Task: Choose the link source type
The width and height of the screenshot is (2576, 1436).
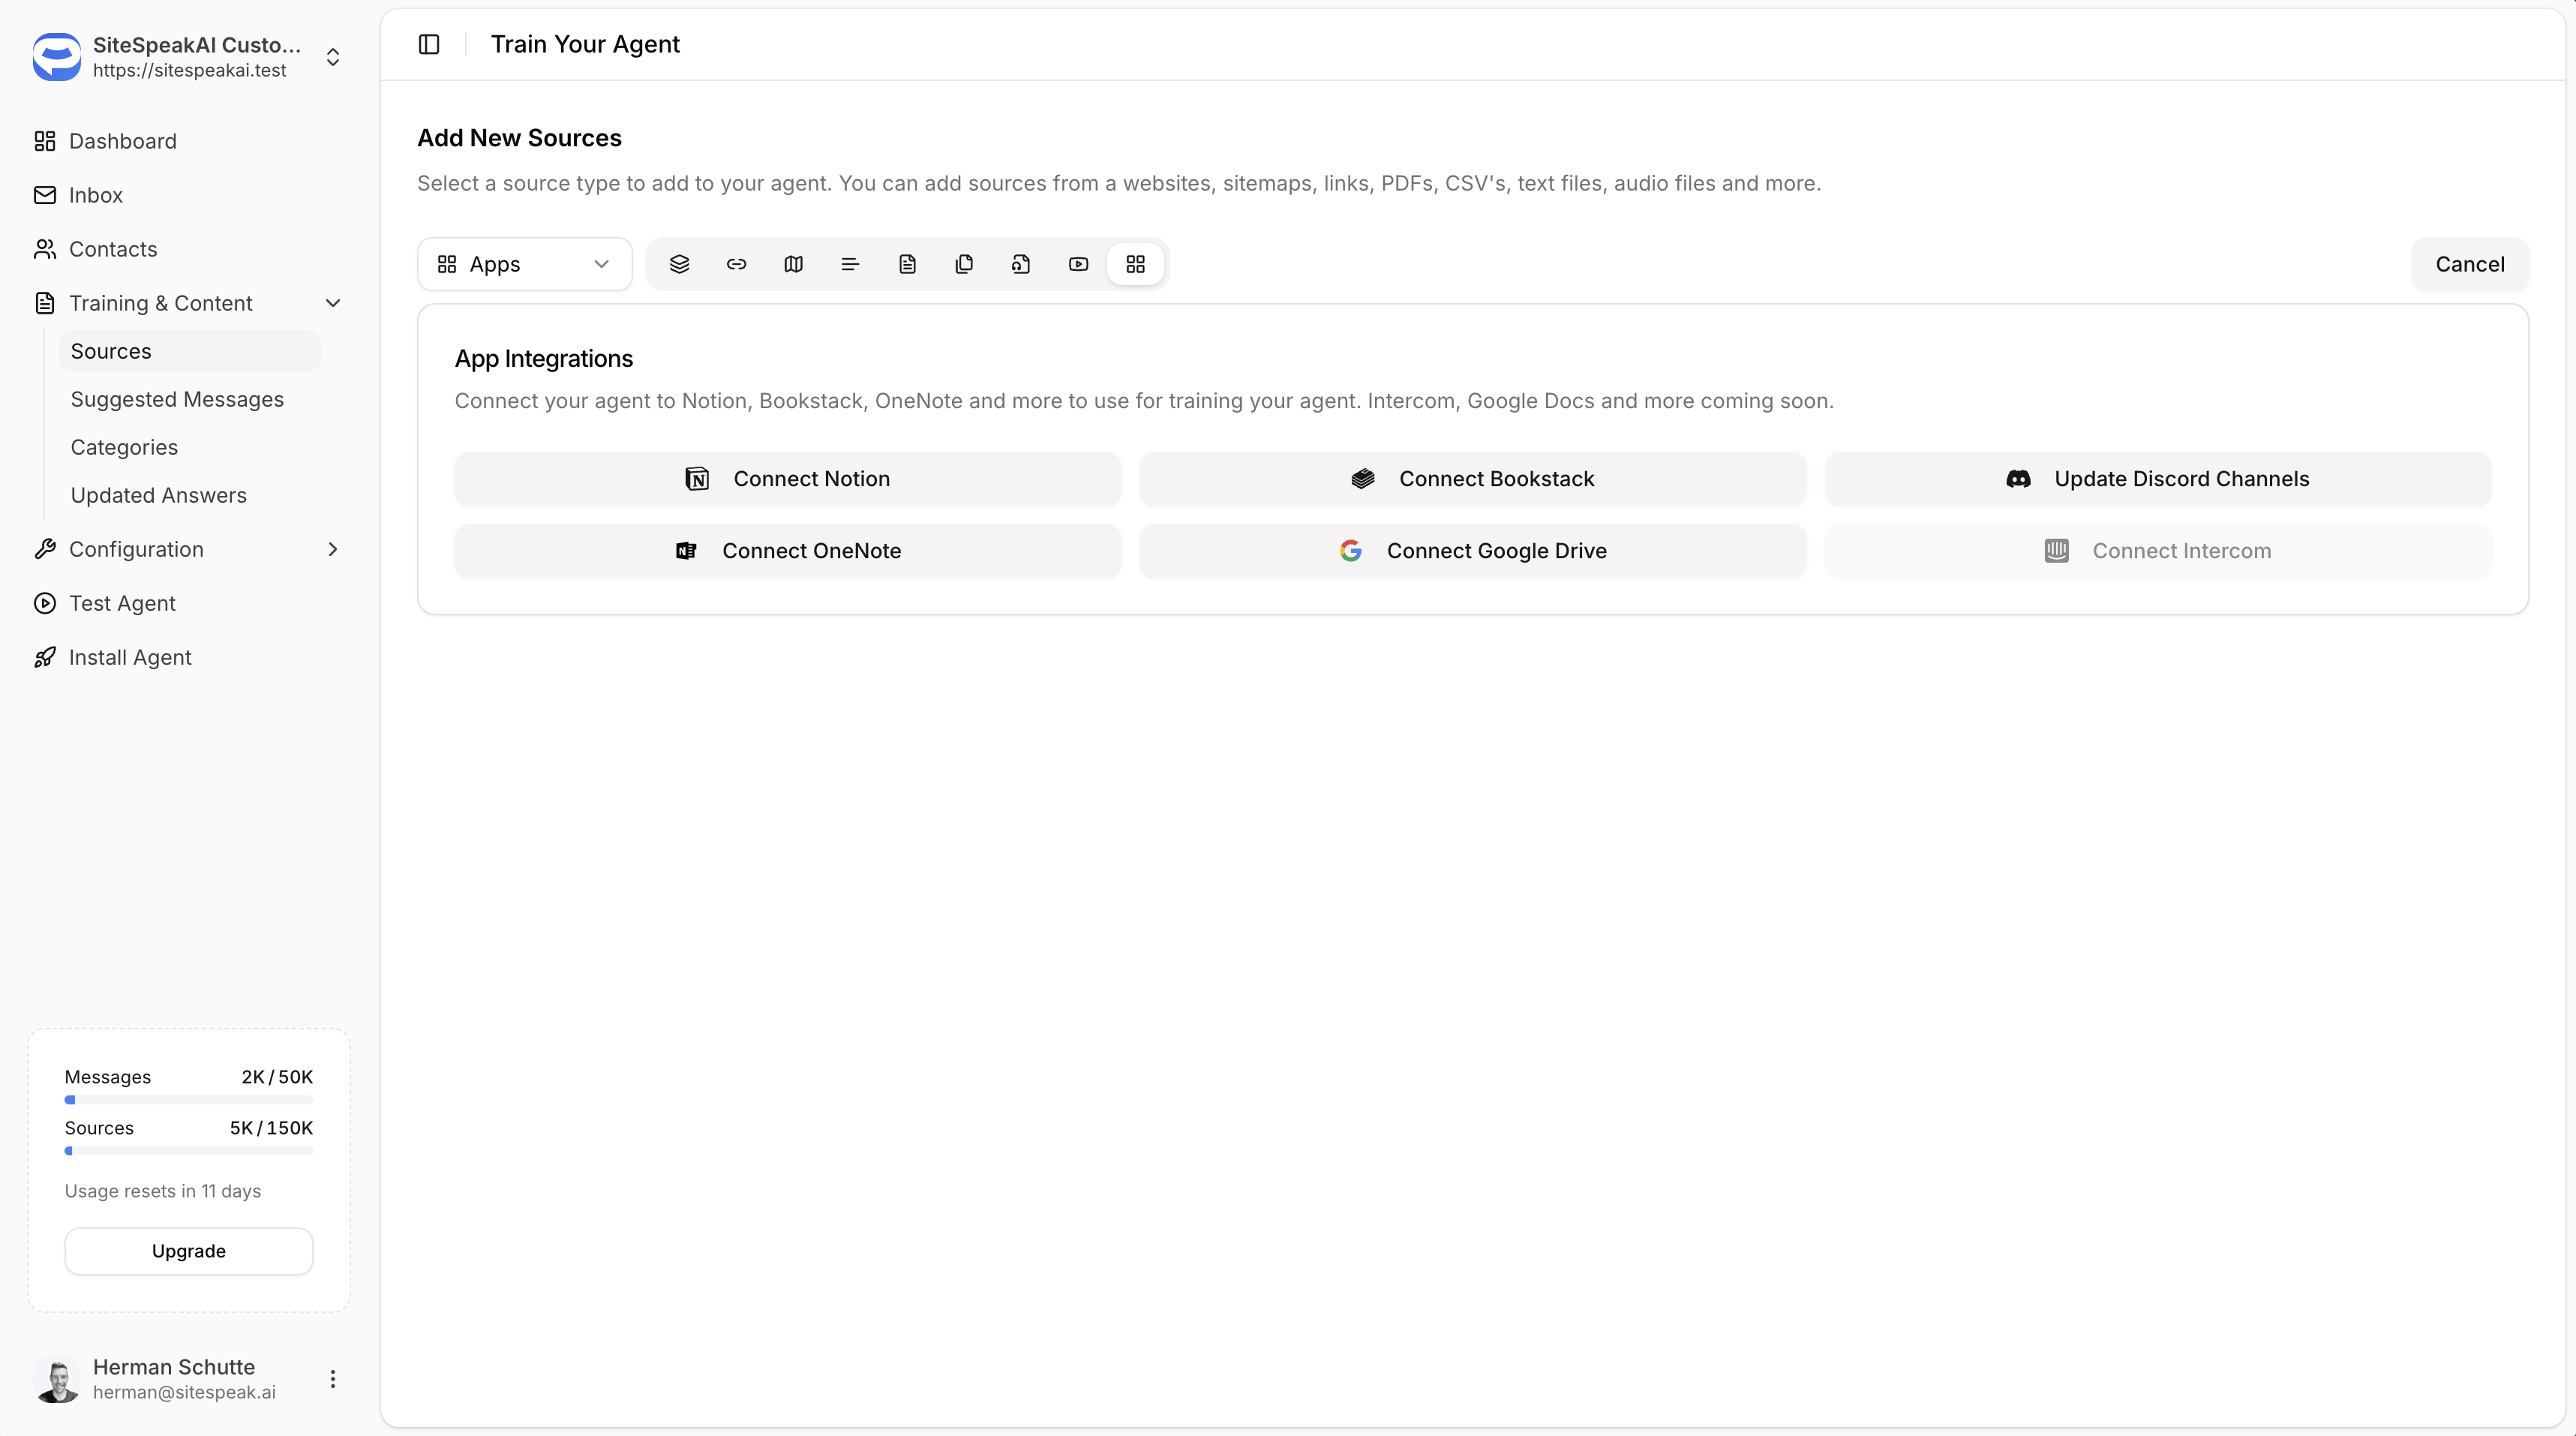Action: tap(736, 264)
